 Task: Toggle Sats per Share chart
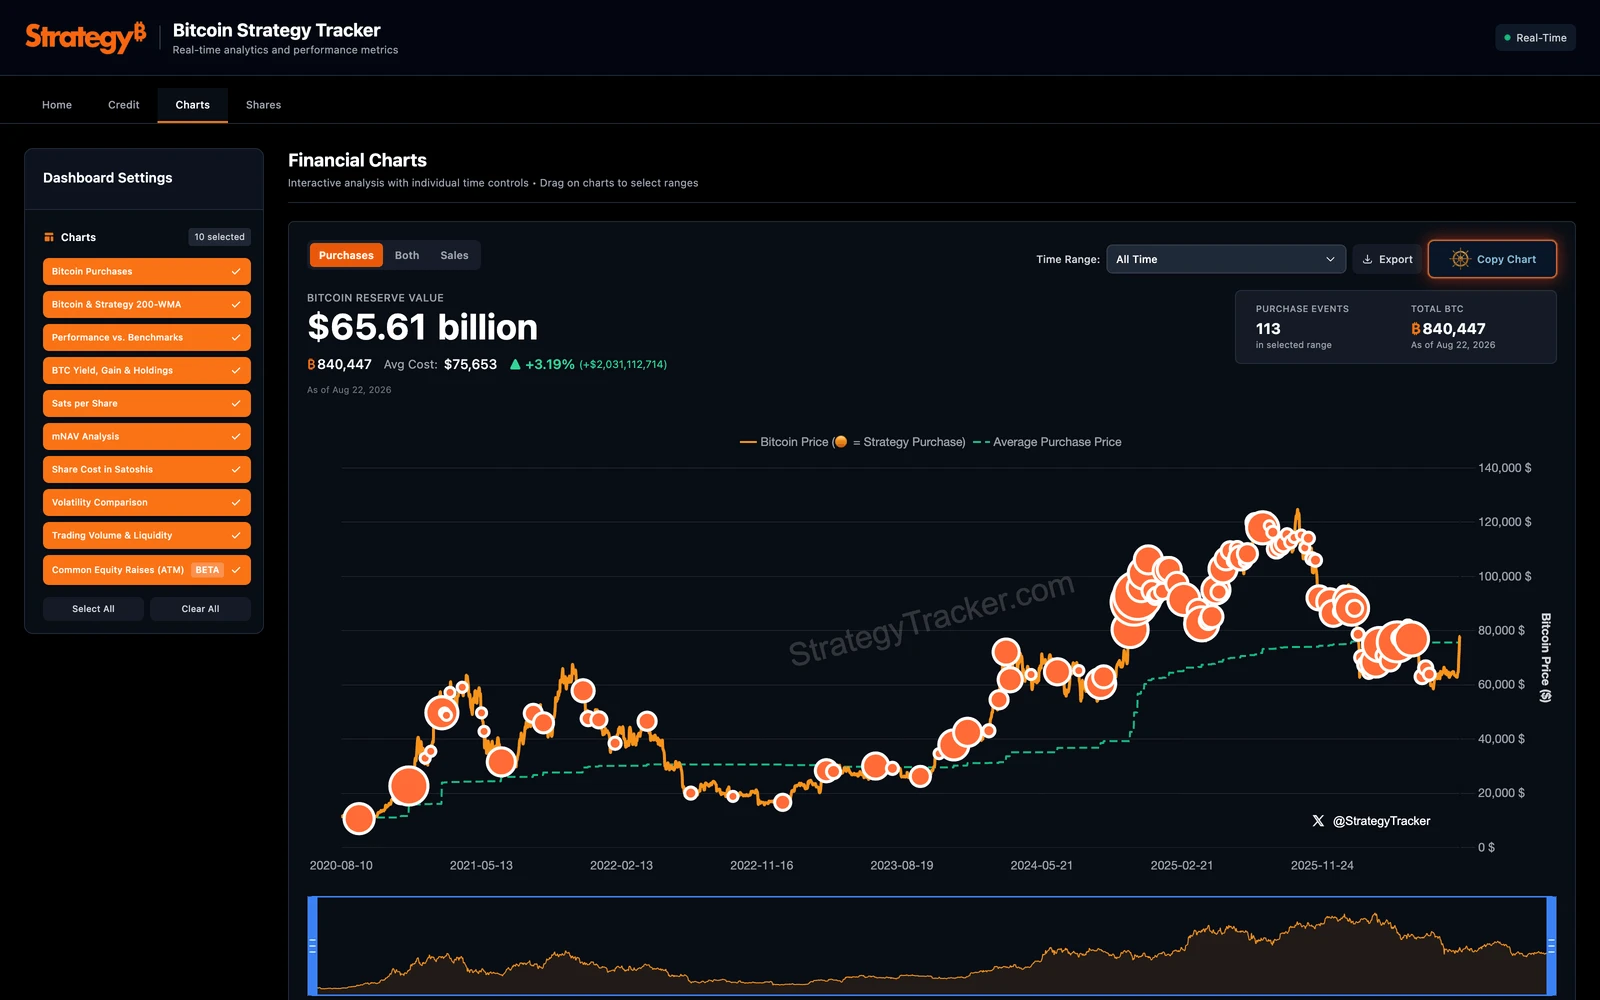point(147,404)
